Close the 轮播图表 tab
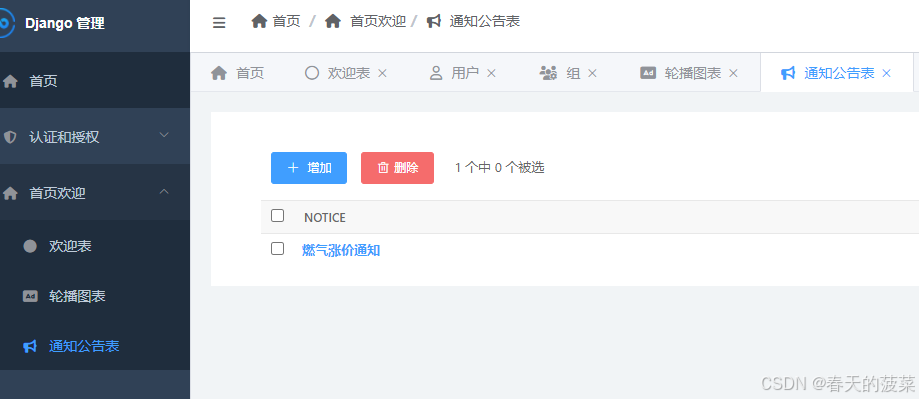Viewport: 919px width, 399px height. [x=733, y=73]
